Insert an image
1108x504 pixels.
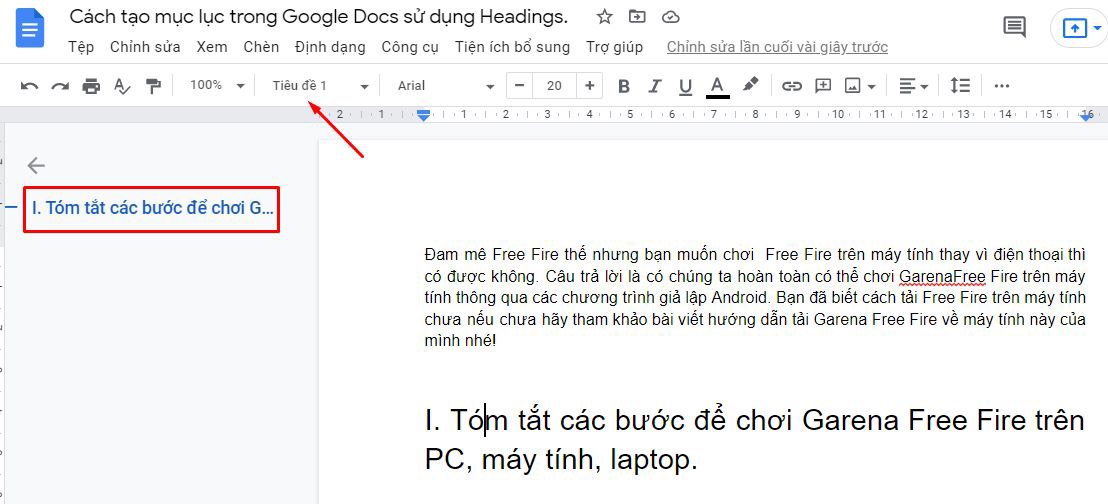click(x=853, y=86)
